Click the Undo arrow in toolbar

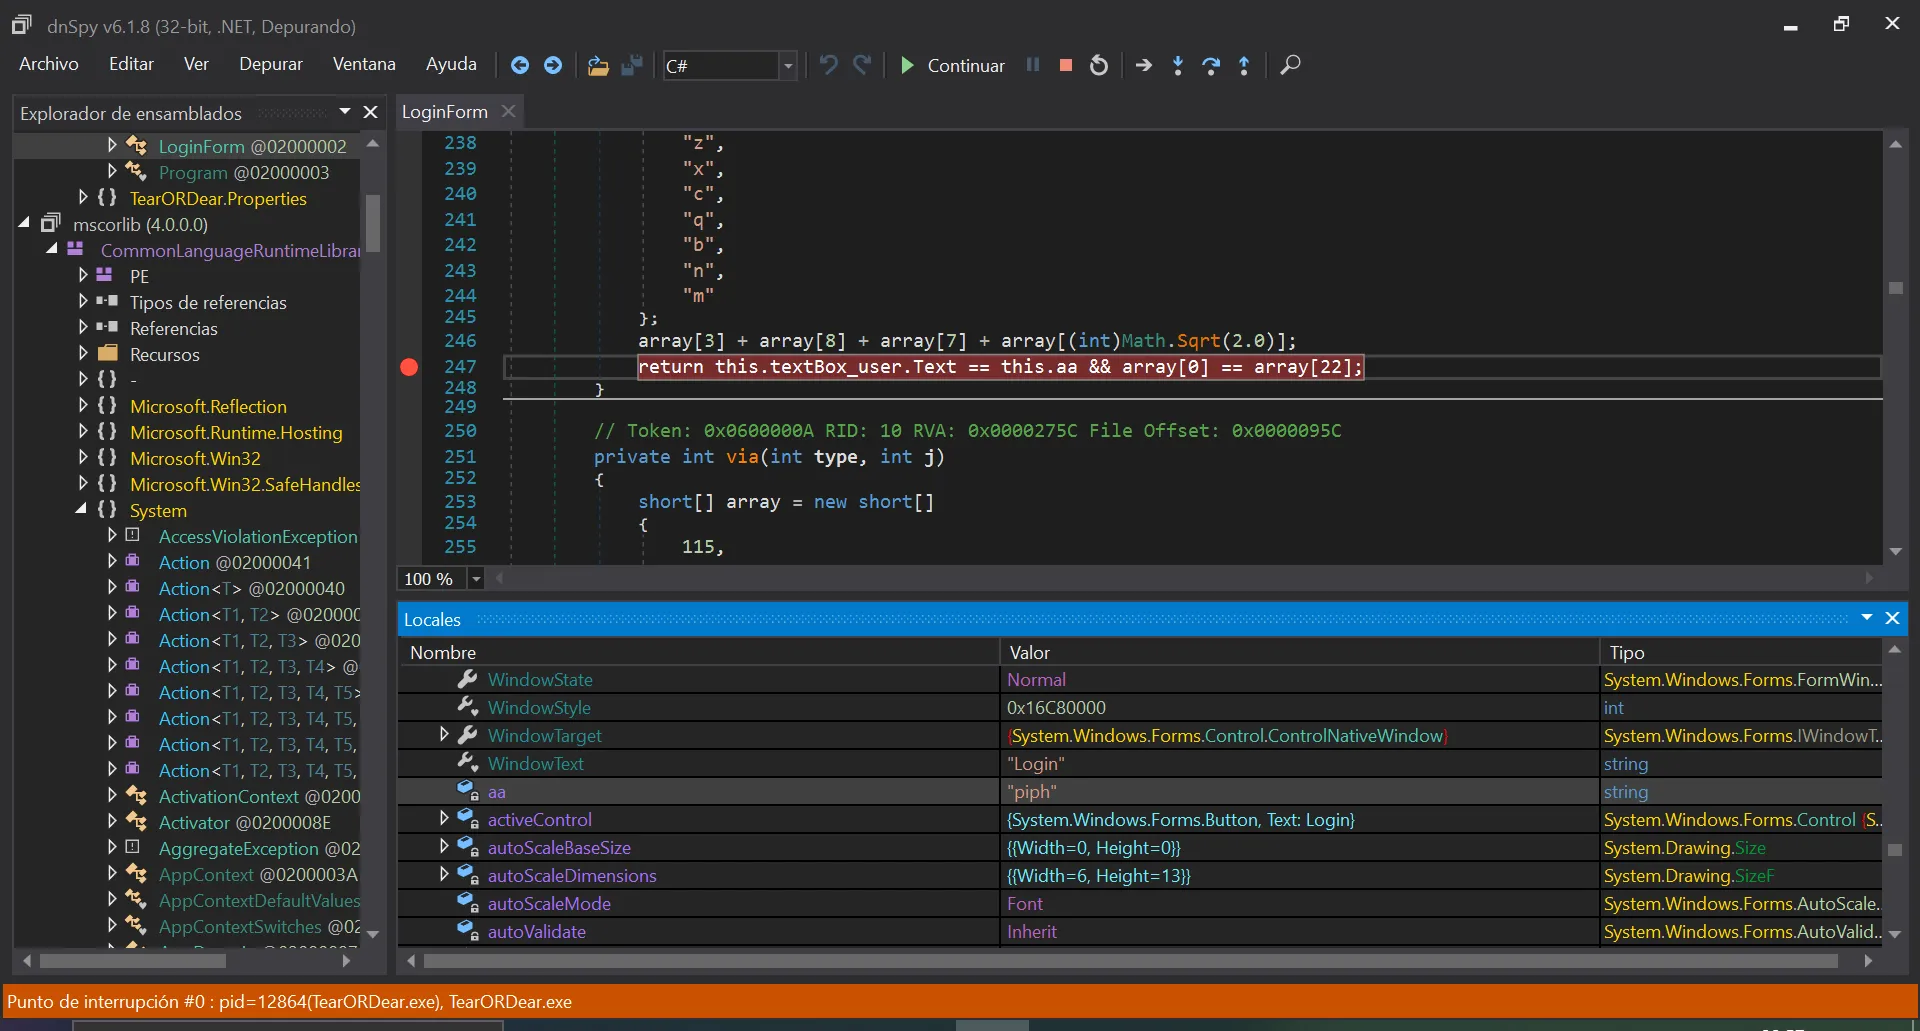pos(828,65)
